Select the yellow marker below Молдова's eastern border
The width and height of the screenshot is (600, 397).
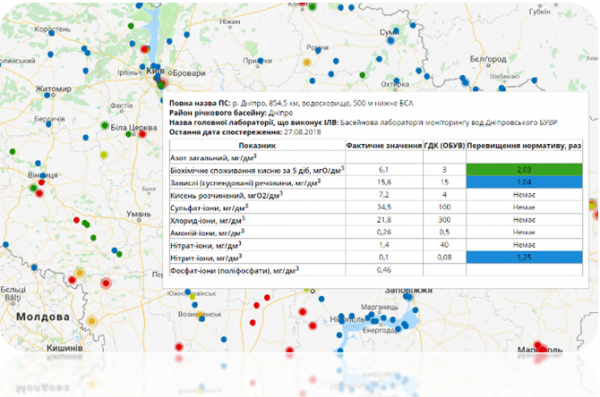(91, 321)
